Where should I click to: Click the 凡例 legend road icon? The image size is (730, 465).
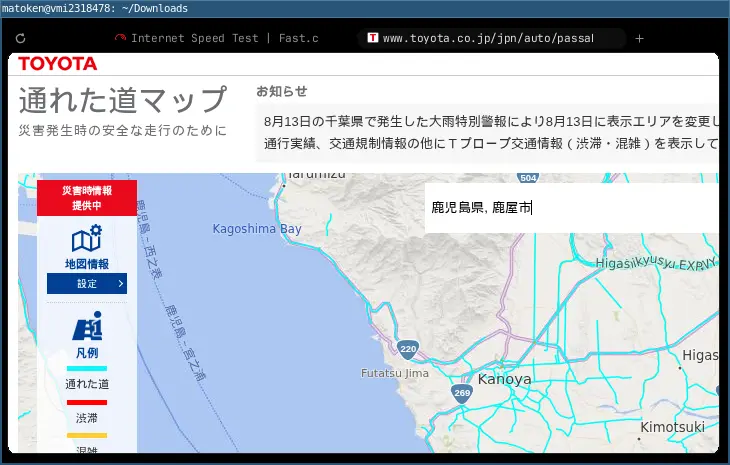pos(88,326)
